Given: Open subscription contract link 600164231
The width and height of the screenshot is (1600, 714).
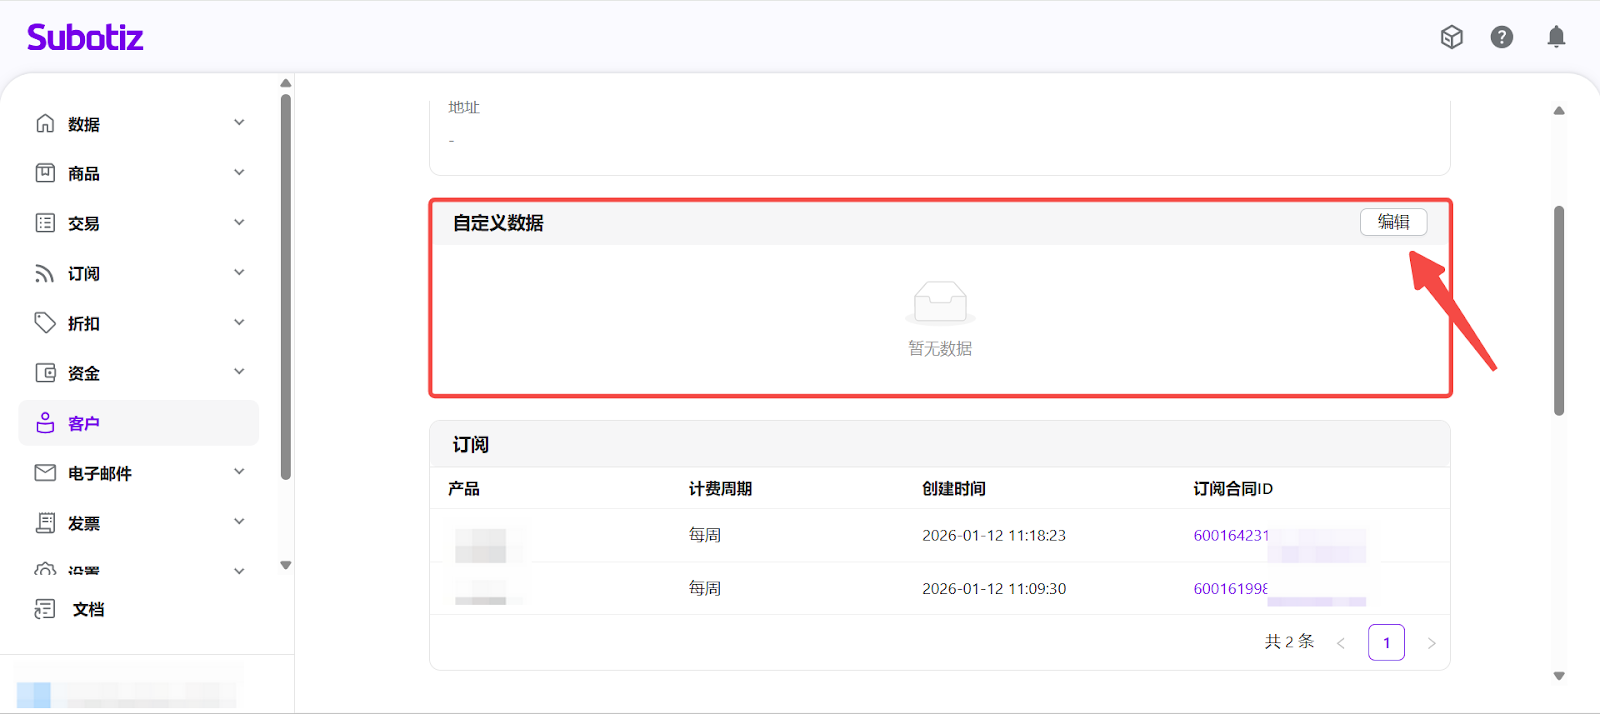Looking at the screenshot, I should 1231,536.
